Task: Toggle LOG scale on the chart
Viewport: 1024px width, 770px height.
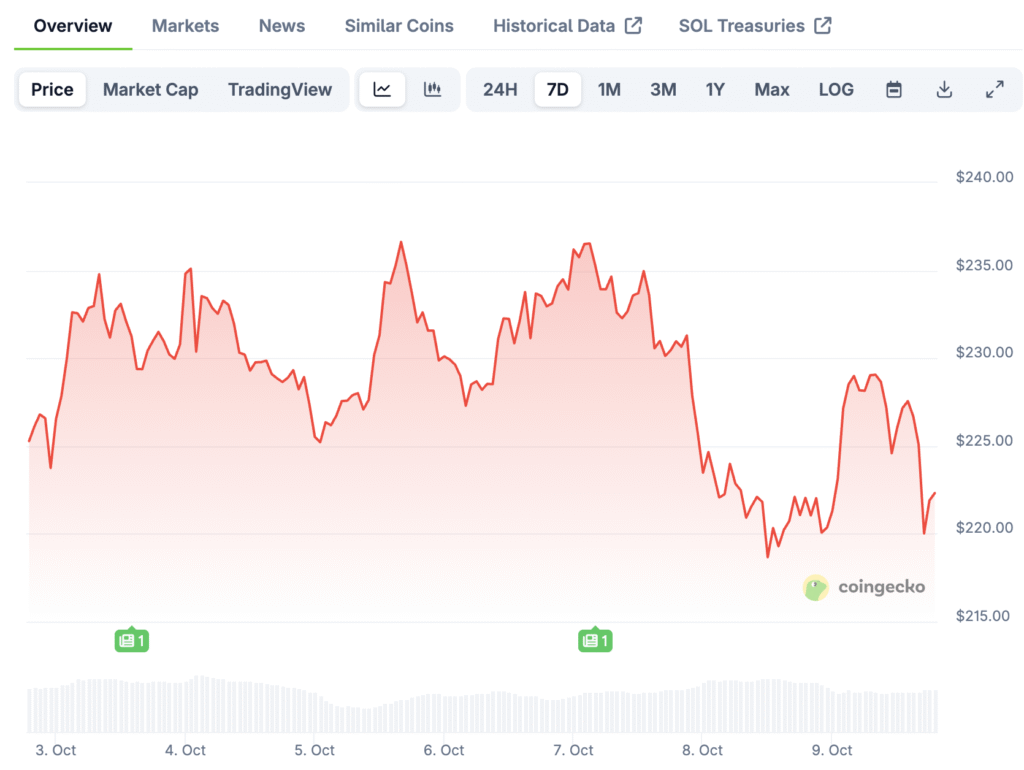Action: pyautogui.click(x=836, y=90)
